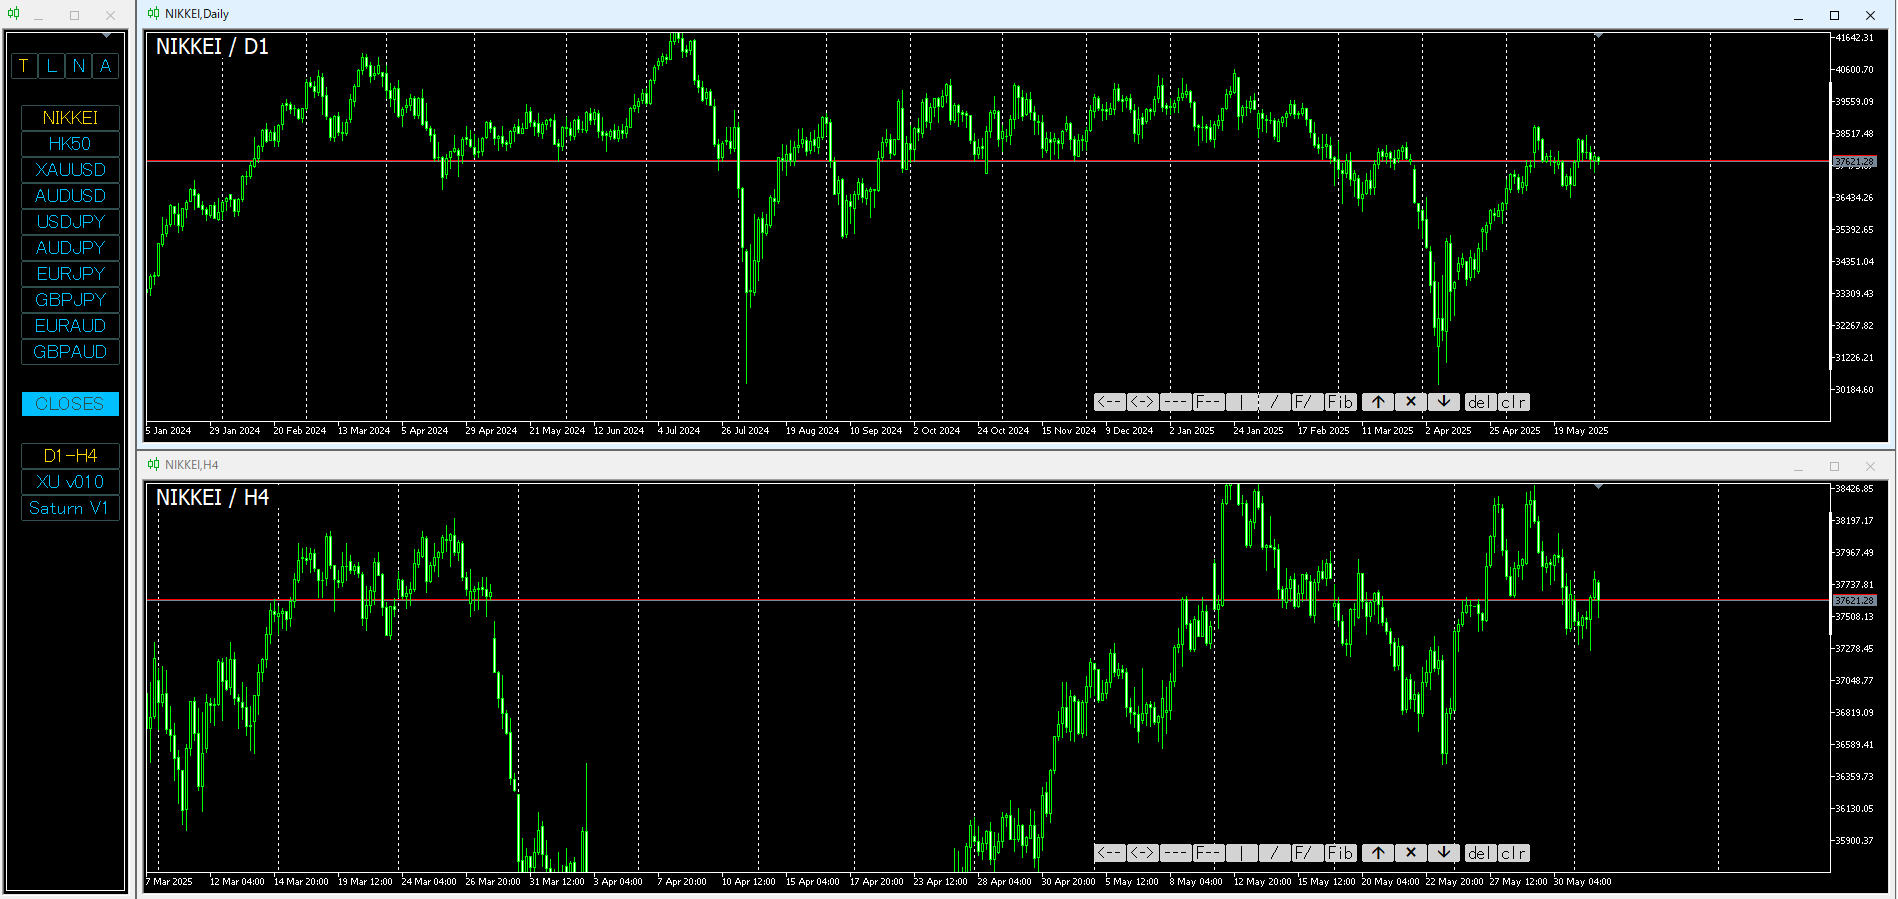The height and width of the screenshot is (899, 1898).
Task: Open the GBPAUD symbol chart
Action: tap(70, 352)
